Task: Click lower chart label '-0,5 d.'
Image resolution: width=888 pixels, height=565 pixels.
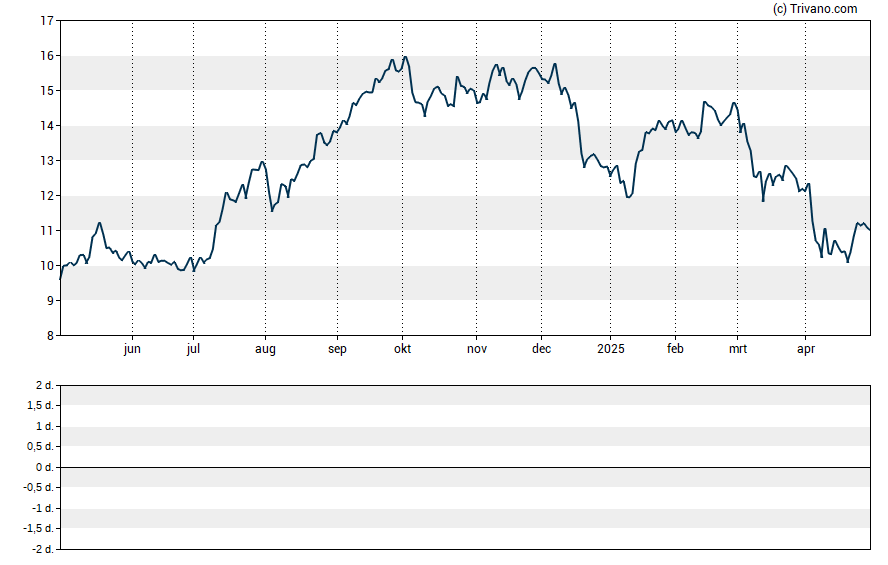Action: 39,487
